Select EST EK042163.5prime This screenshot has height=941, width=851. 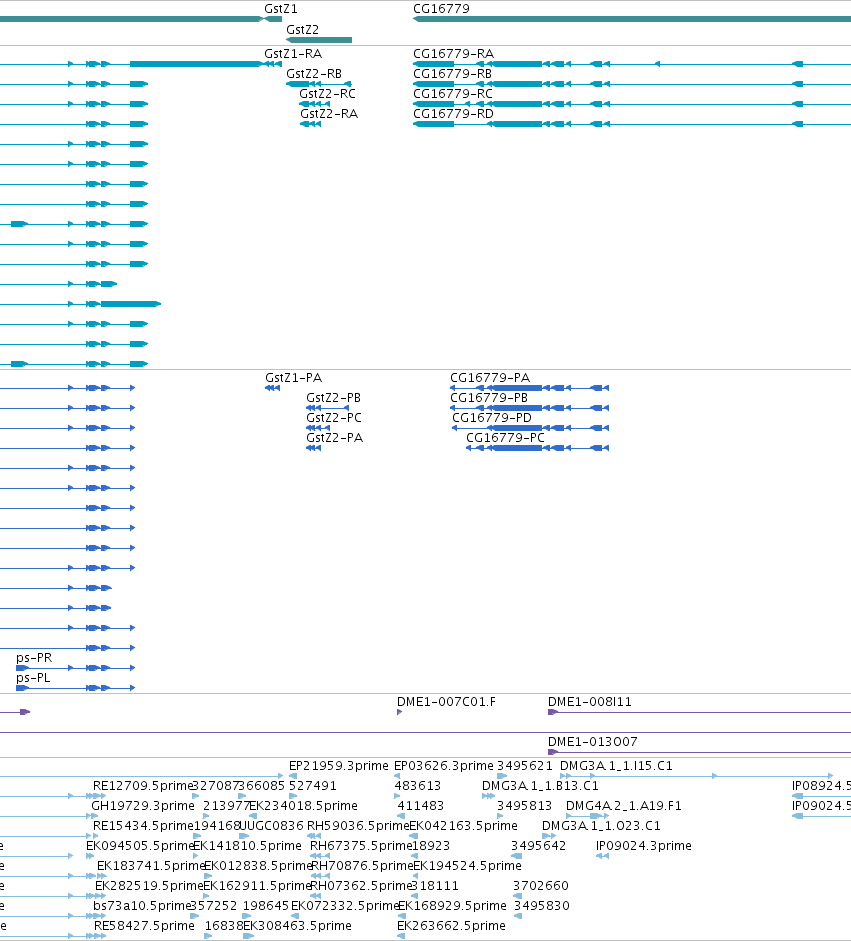coord(463,826)
